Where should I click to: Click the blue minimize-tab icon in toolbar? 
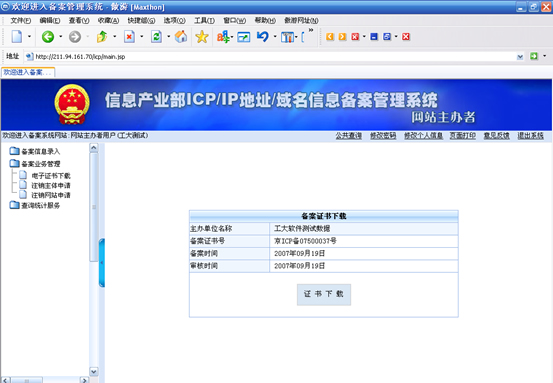pyautogui.click(x=374, y=37)
